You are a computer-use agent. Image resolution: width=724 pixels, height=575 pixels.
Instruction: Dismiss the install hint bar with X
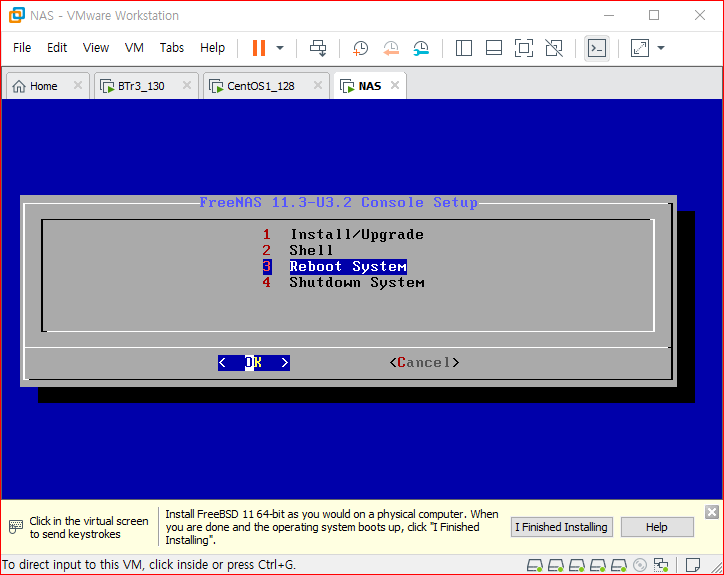click(x=712, y=512)
